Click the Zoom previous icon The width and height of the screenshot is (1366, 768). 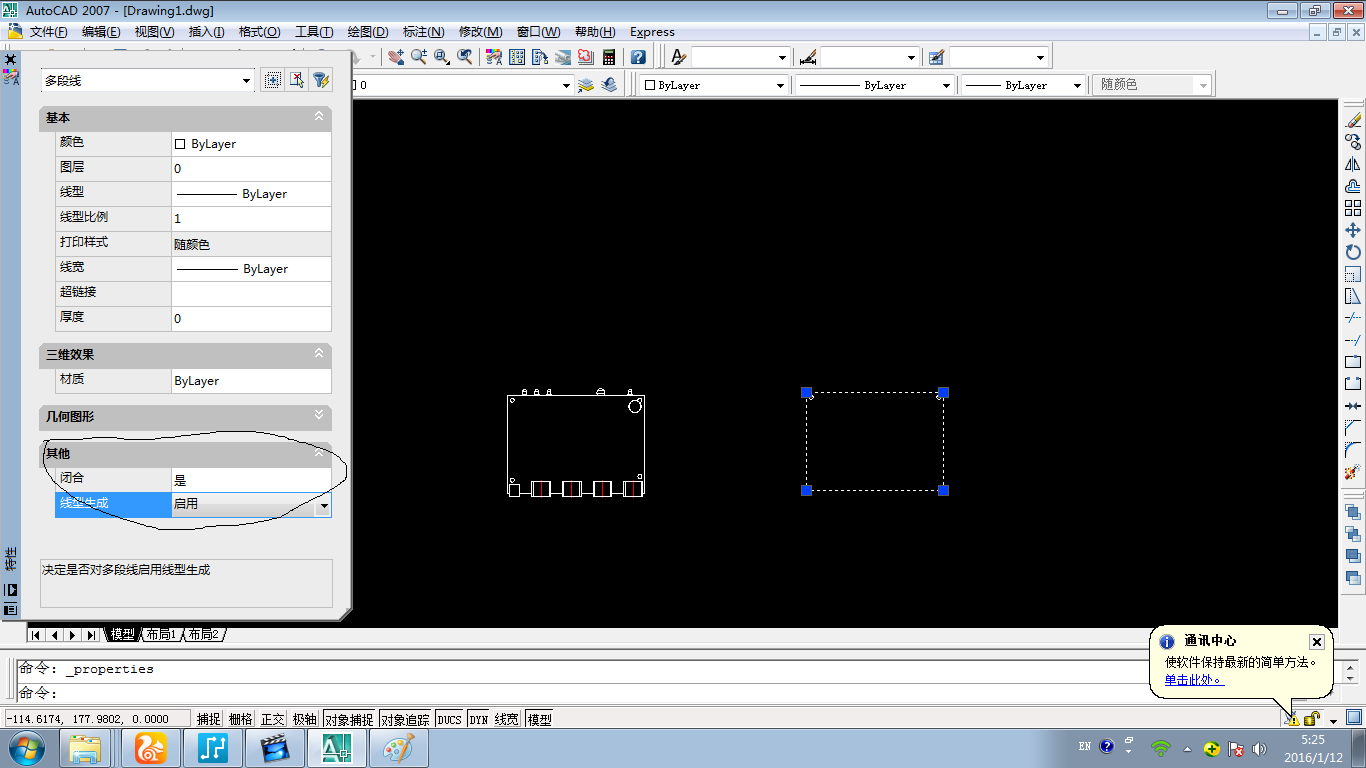[x=465, y=57]
